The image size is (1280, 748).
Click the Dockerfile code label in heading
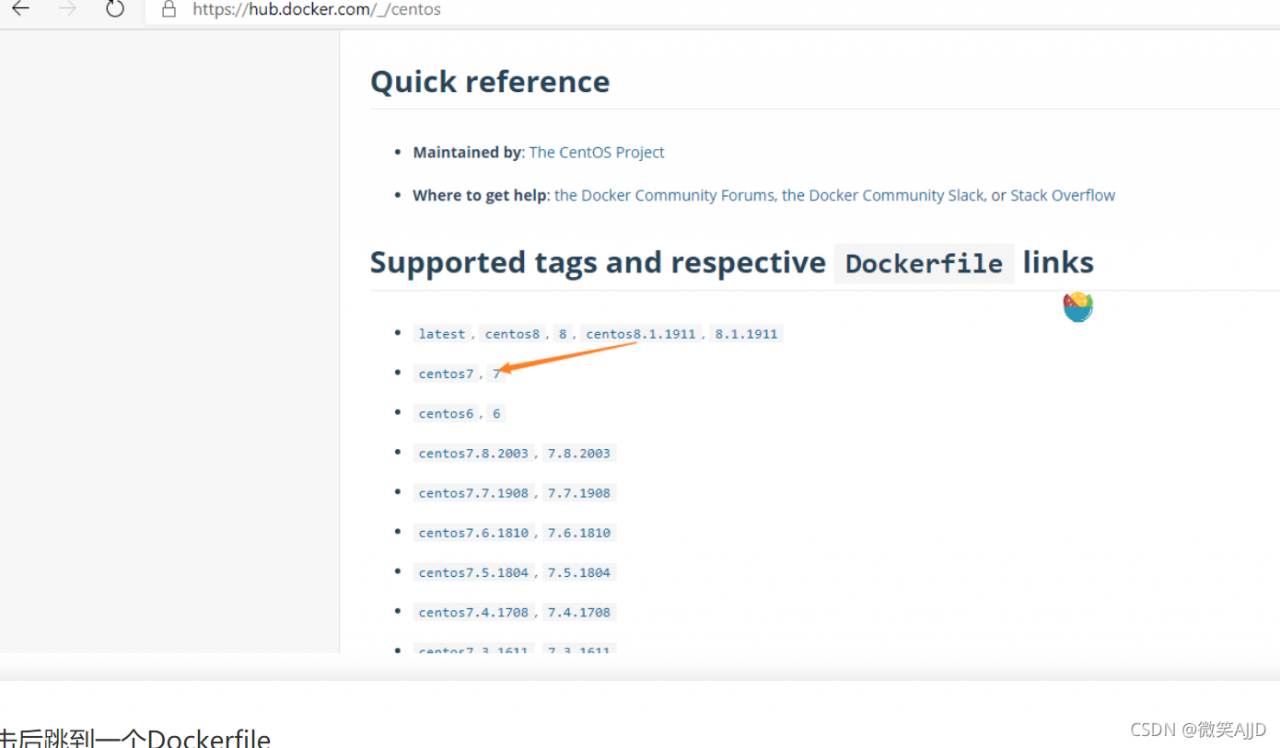point(924,264)
